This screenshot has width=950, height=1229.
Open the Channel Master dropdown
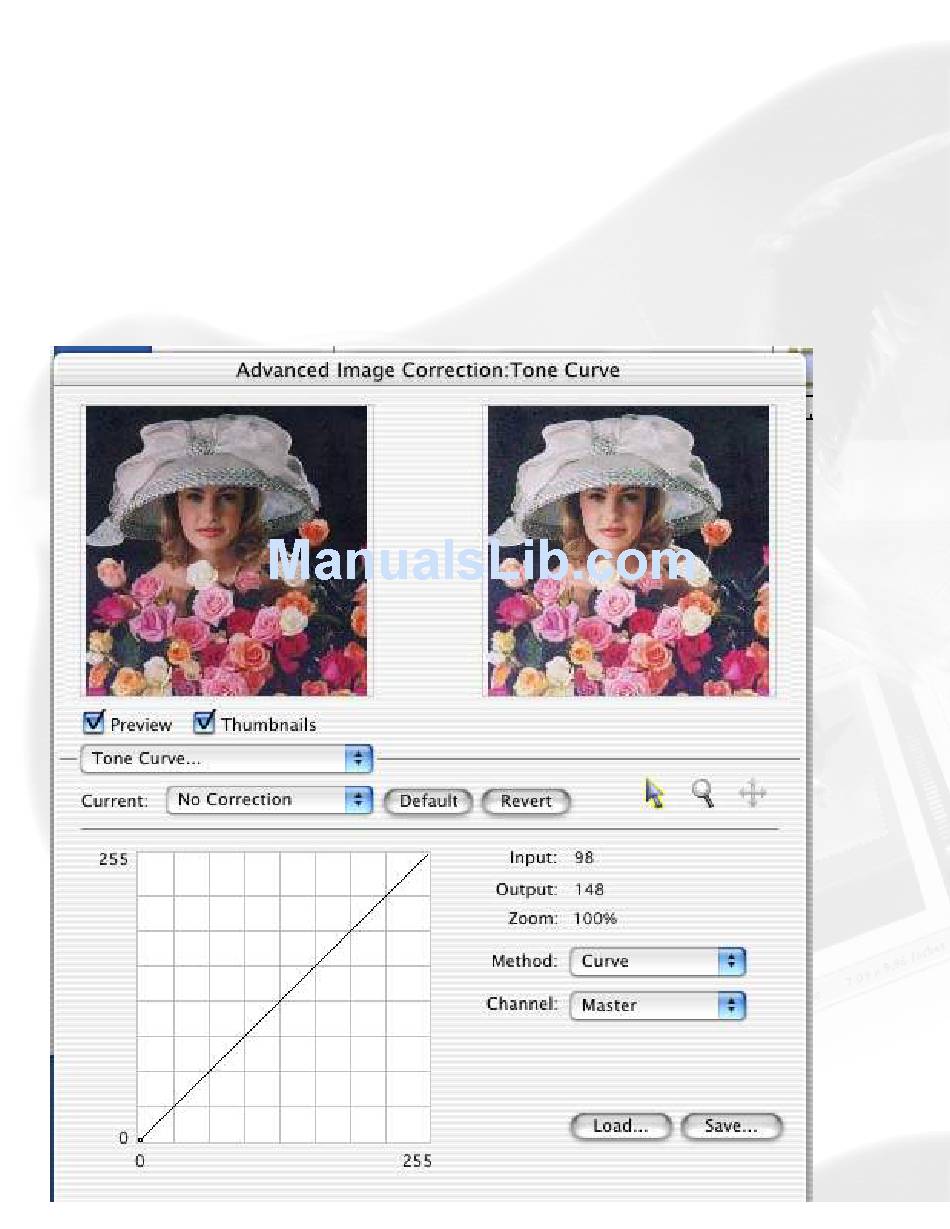(x=658, y=1006)
